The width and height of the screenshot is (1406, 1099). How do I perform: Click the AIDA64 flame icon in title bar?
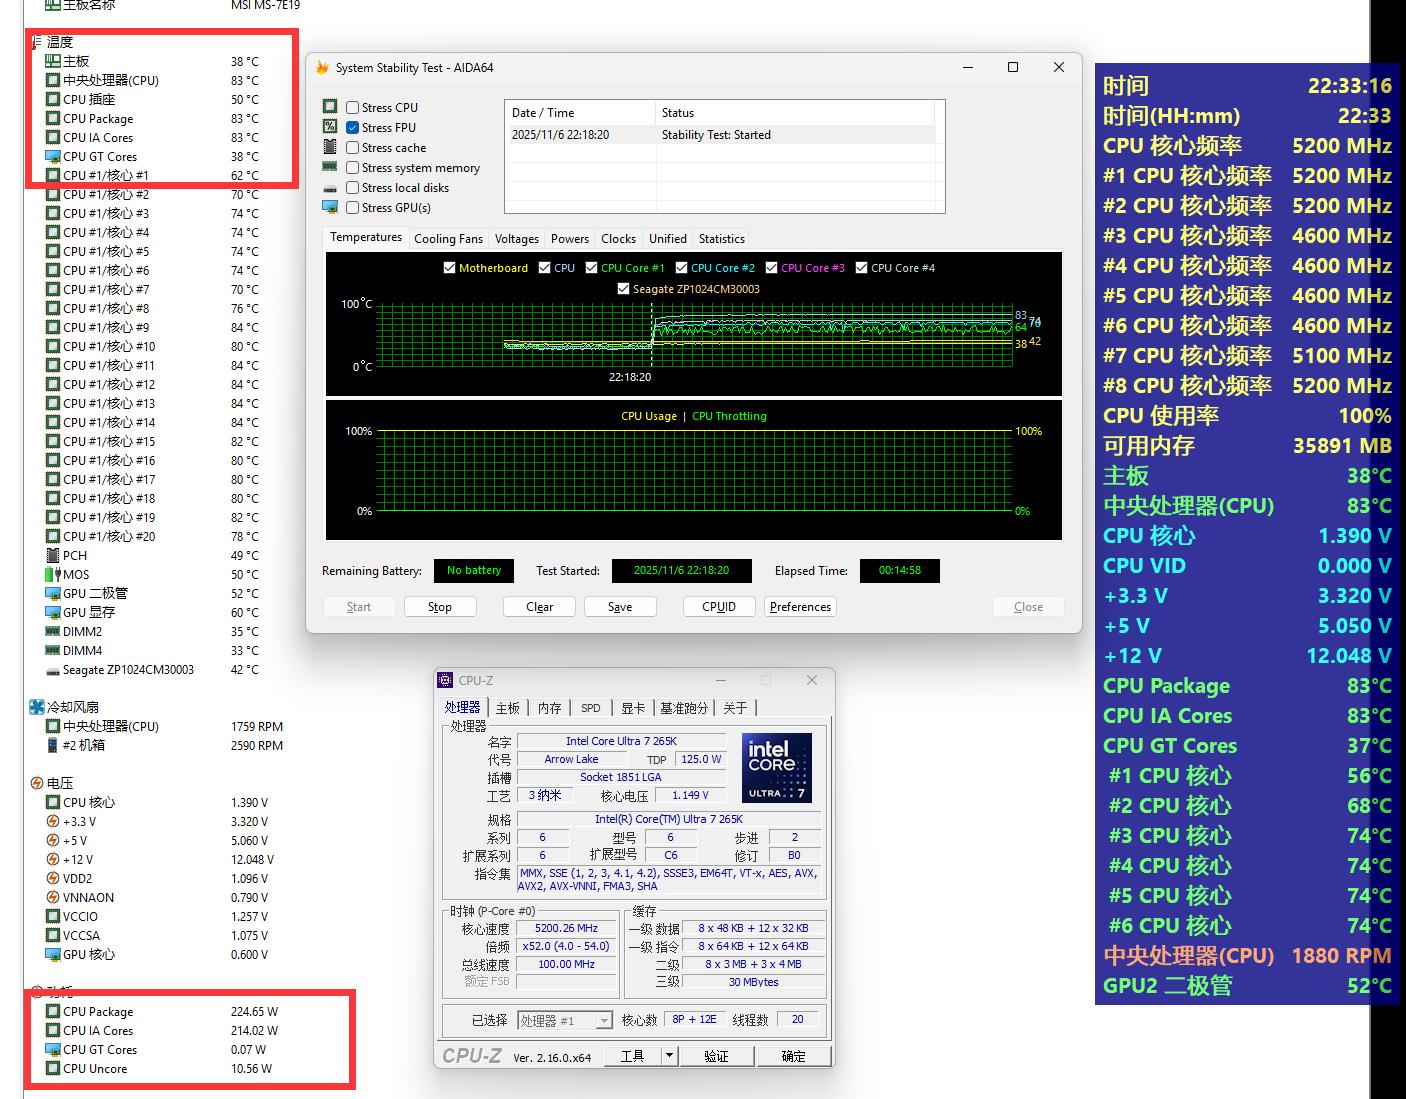pyautogui.click(x=322, y=68)
